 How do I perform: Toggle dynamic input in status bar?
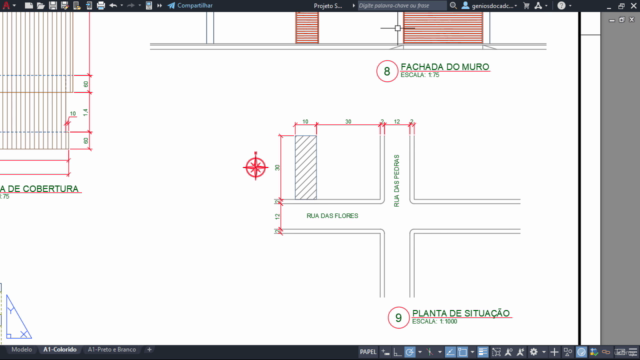(386, 352)
